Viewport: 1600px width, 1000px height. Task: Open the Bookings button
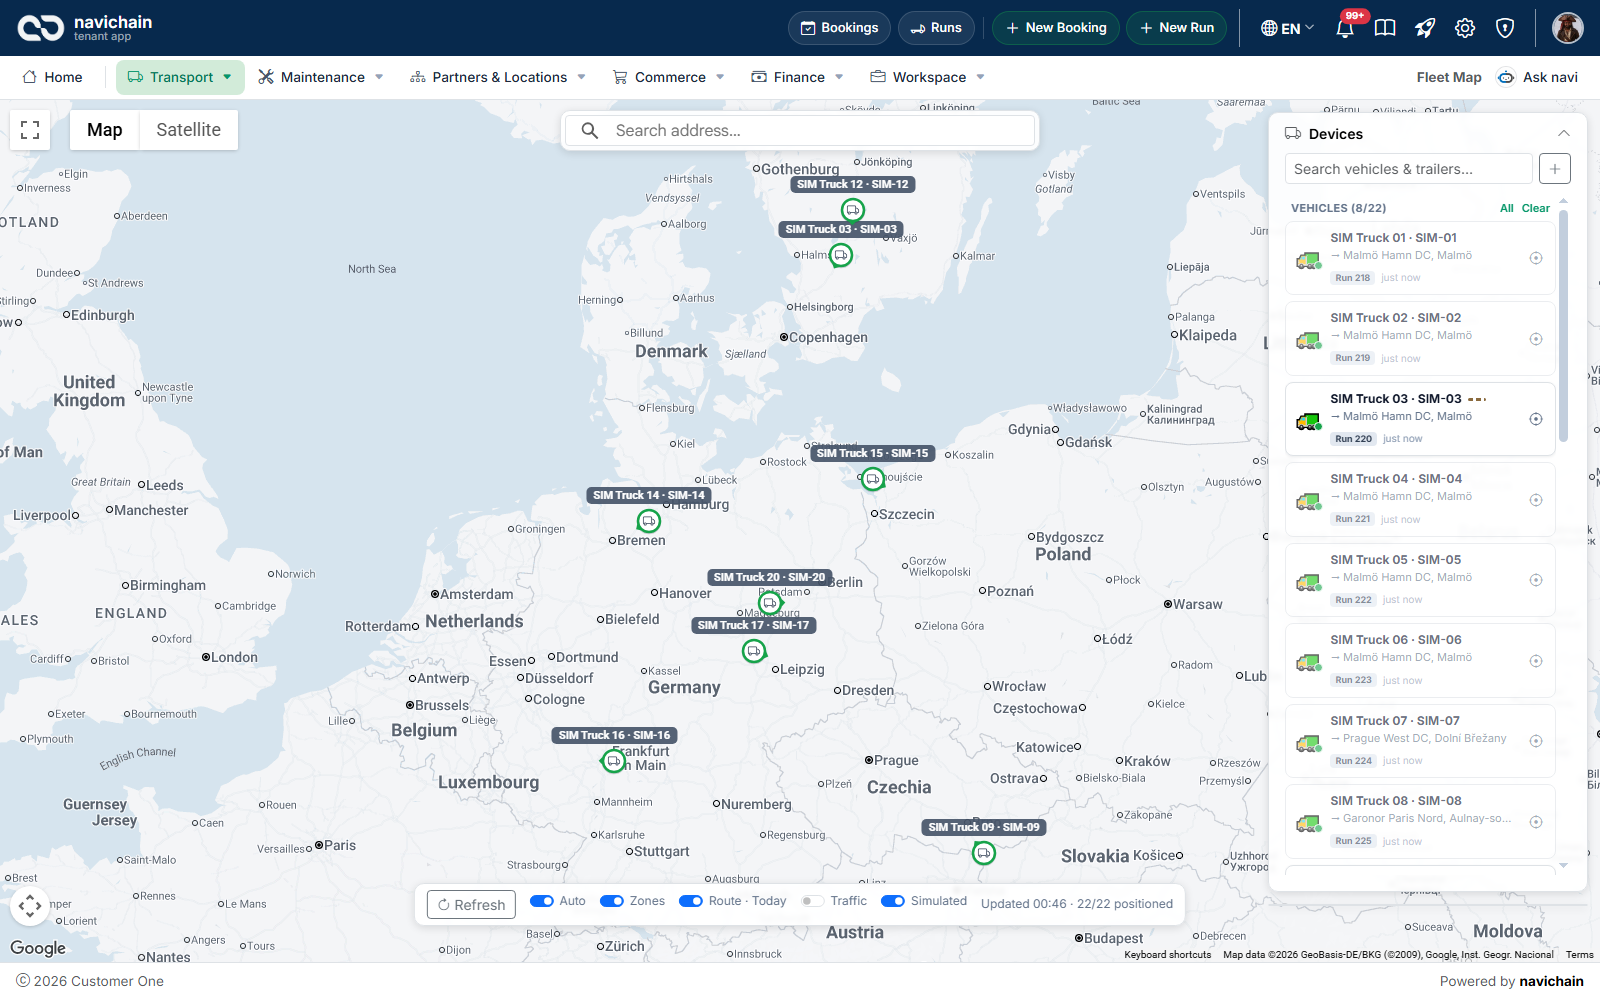pos(839,28)
